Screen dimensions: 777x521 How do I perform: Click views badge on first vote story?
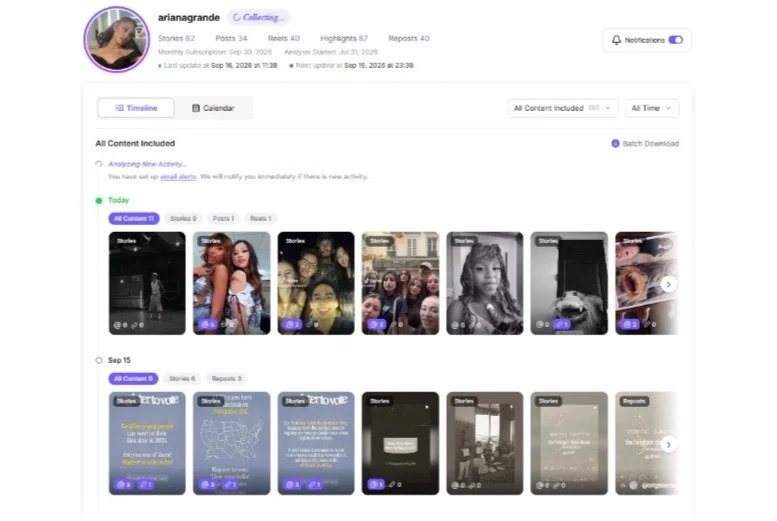coord(124,485)
